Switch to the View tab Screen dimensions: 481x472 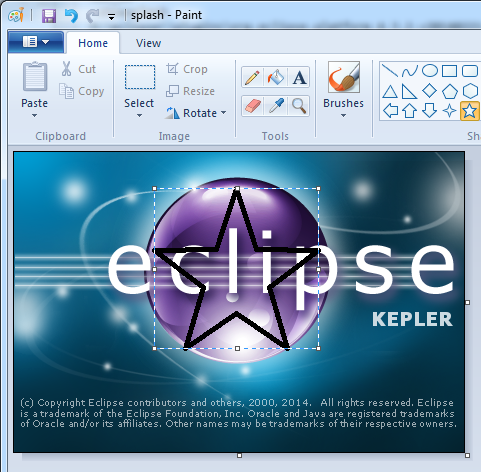148,43
